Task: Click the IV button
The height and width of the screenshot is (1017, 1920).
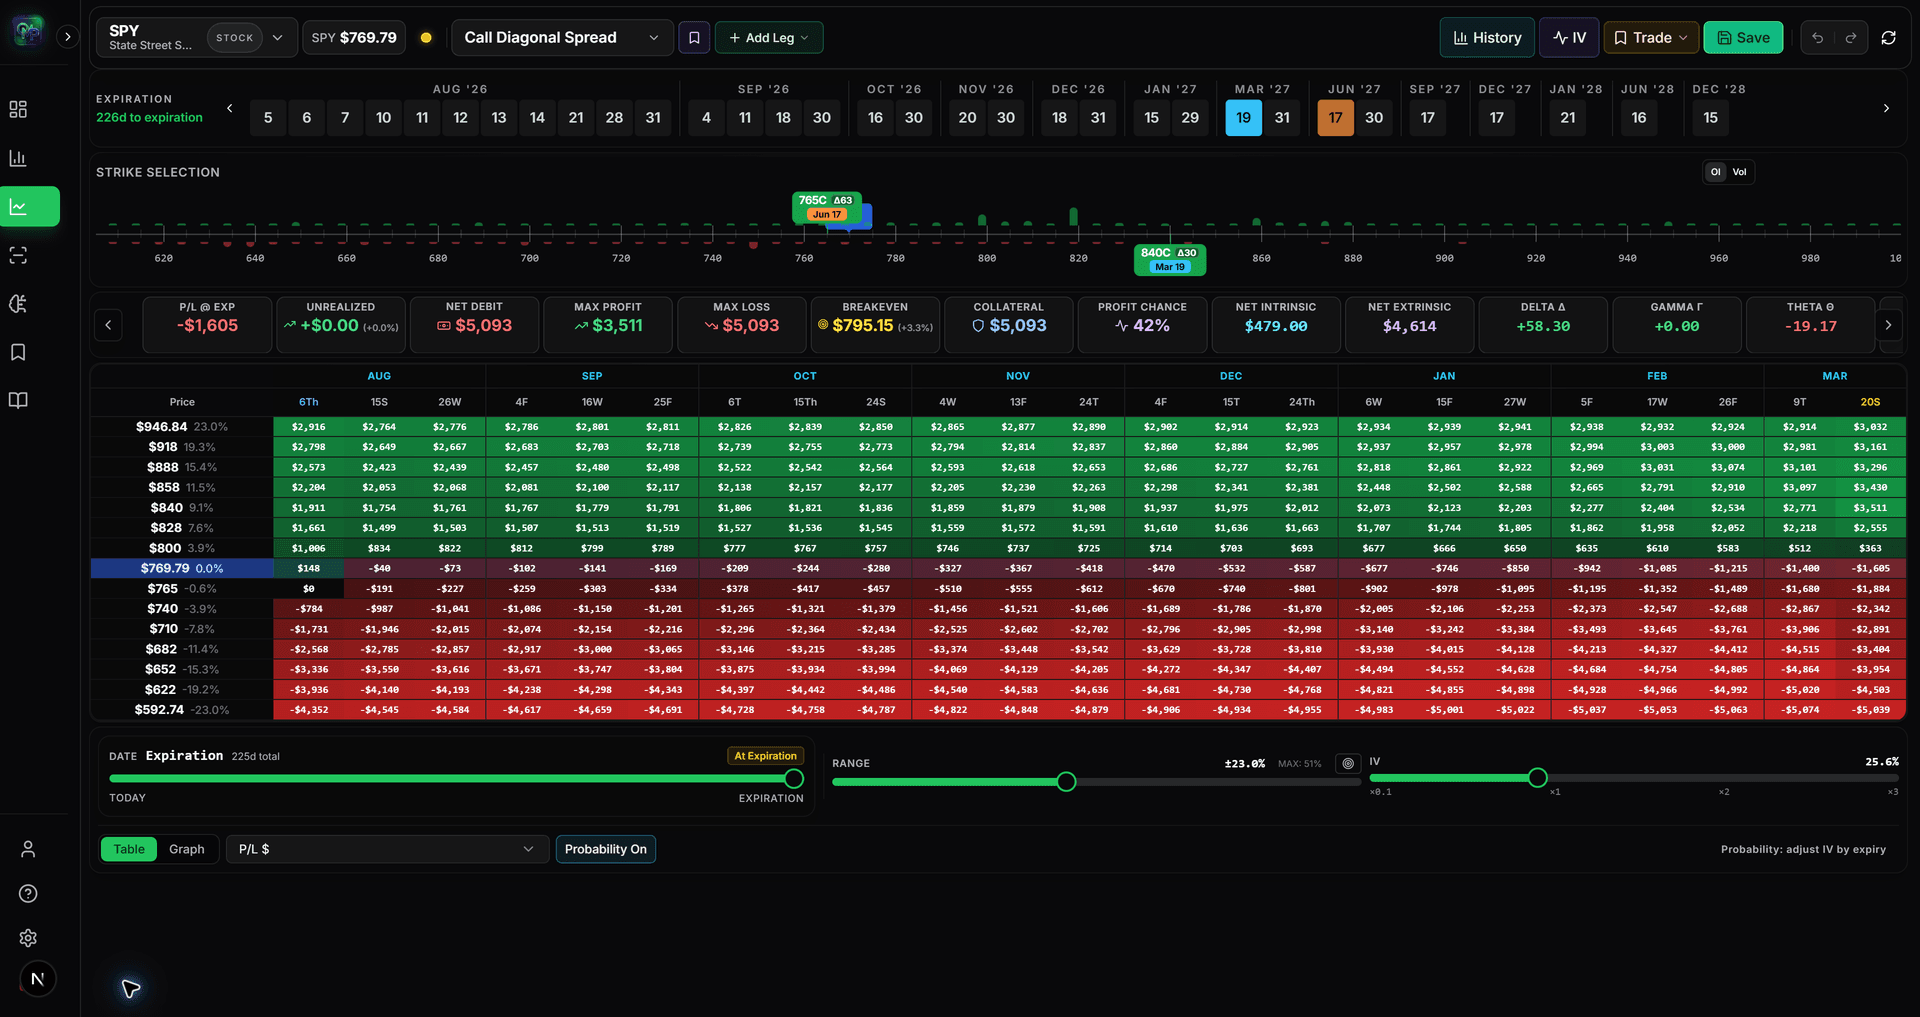Action: [1569, 38]
